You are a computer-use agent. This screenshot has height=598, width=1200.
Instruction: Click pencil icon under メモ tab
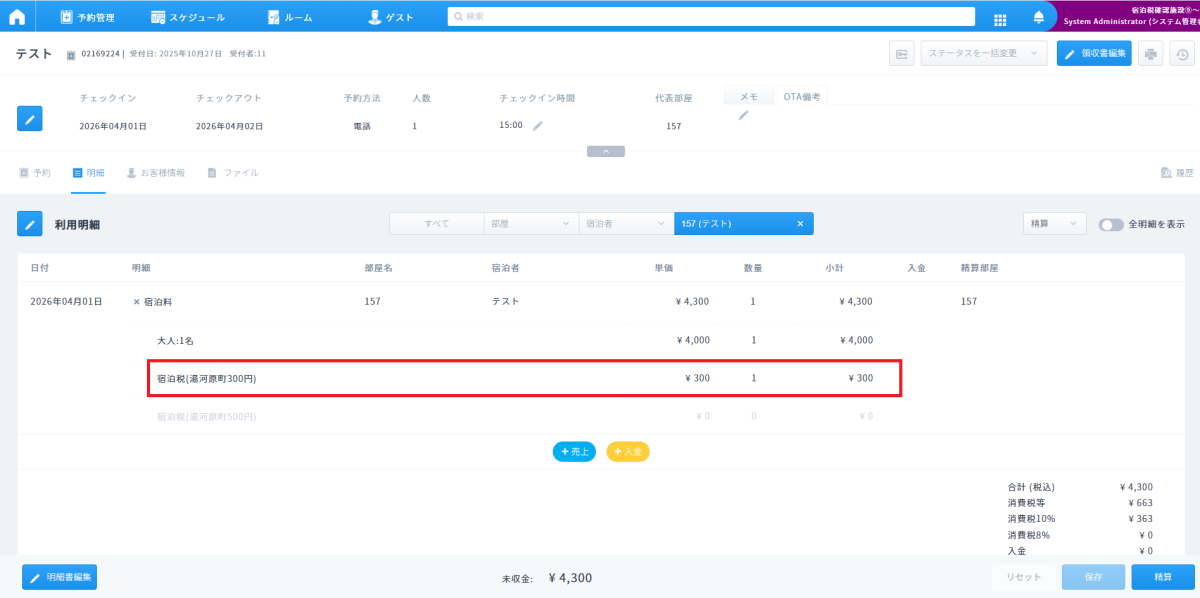pyautogui.click(x=743, y=116)
